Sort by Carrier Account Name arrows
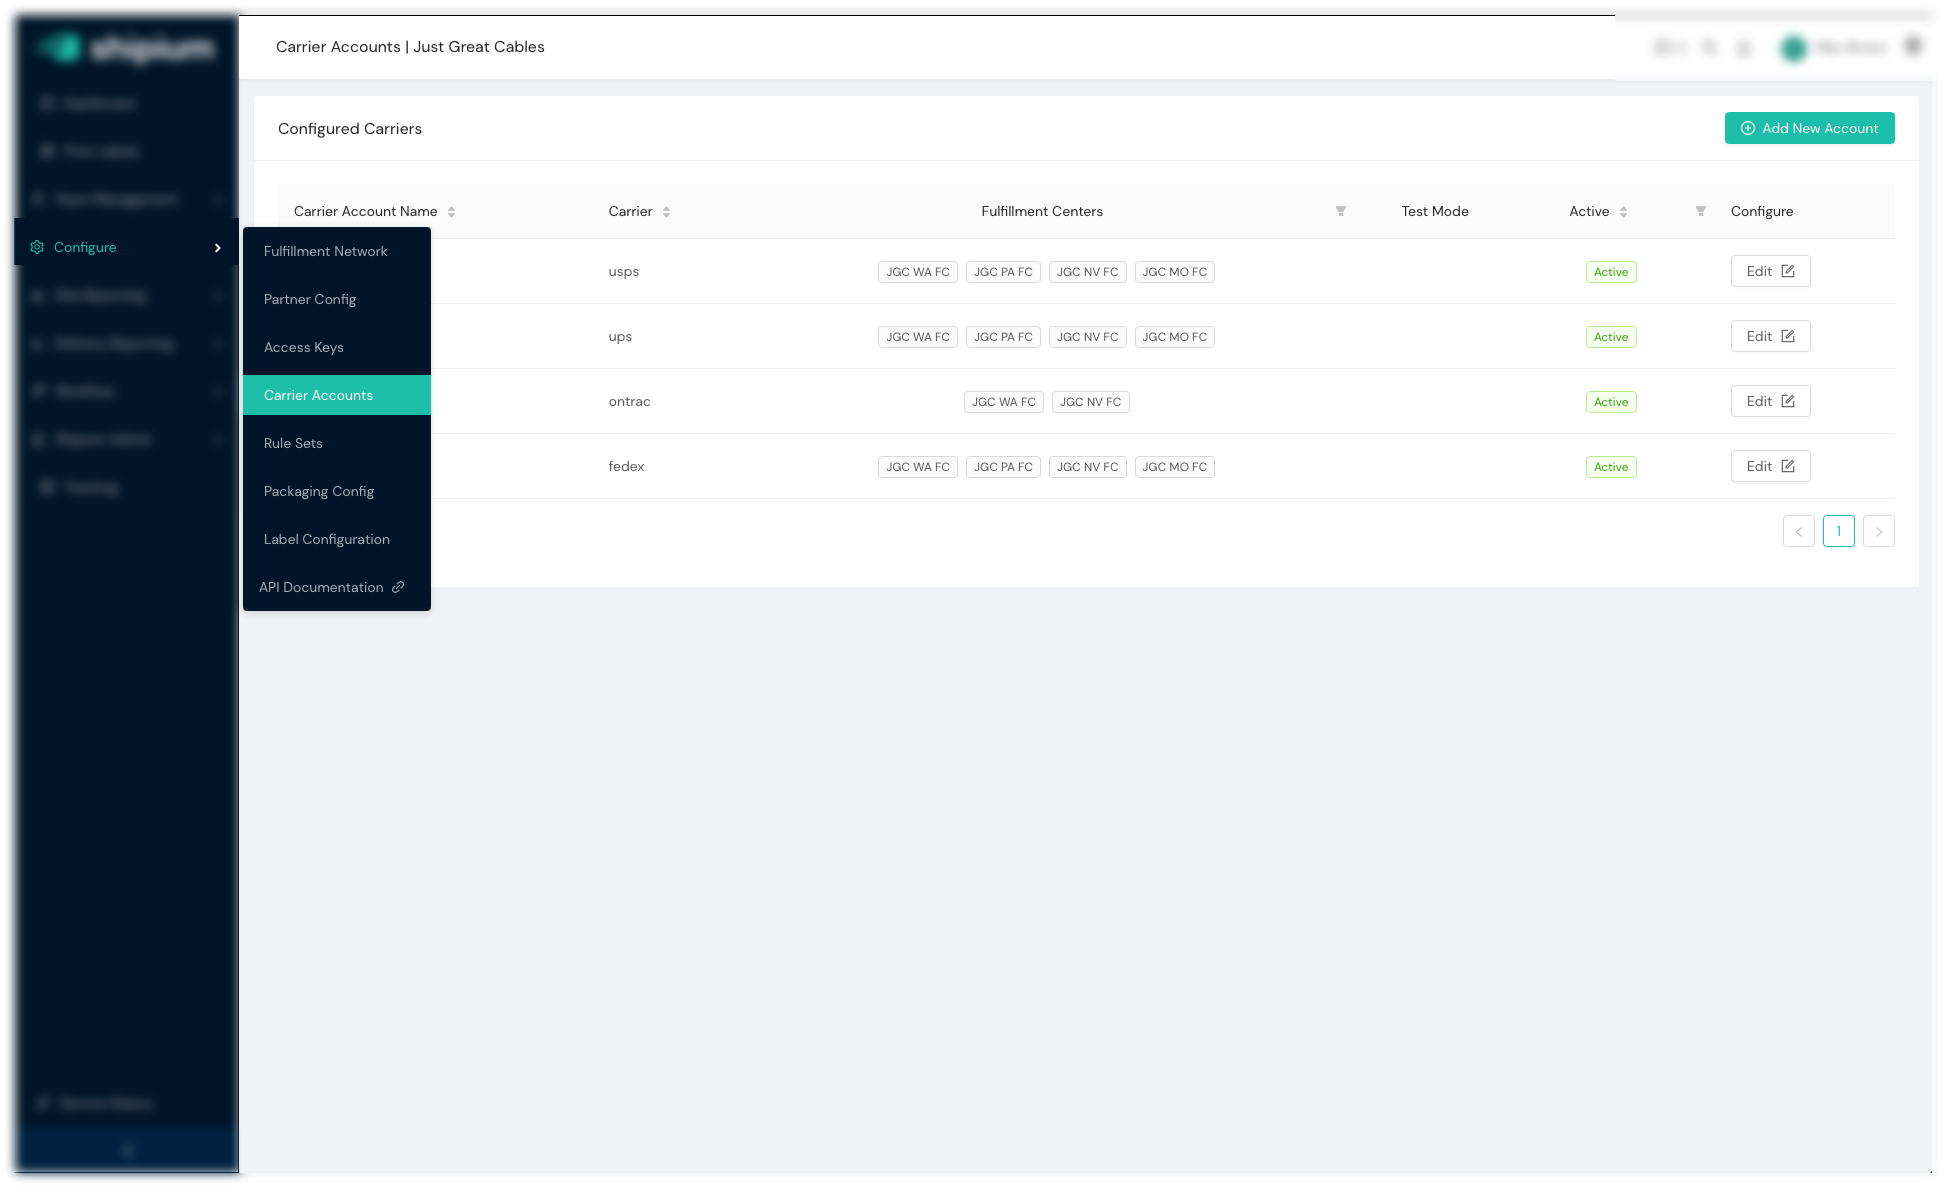This screenshot has height=1188, width=1948. click(x=451, y=212)
